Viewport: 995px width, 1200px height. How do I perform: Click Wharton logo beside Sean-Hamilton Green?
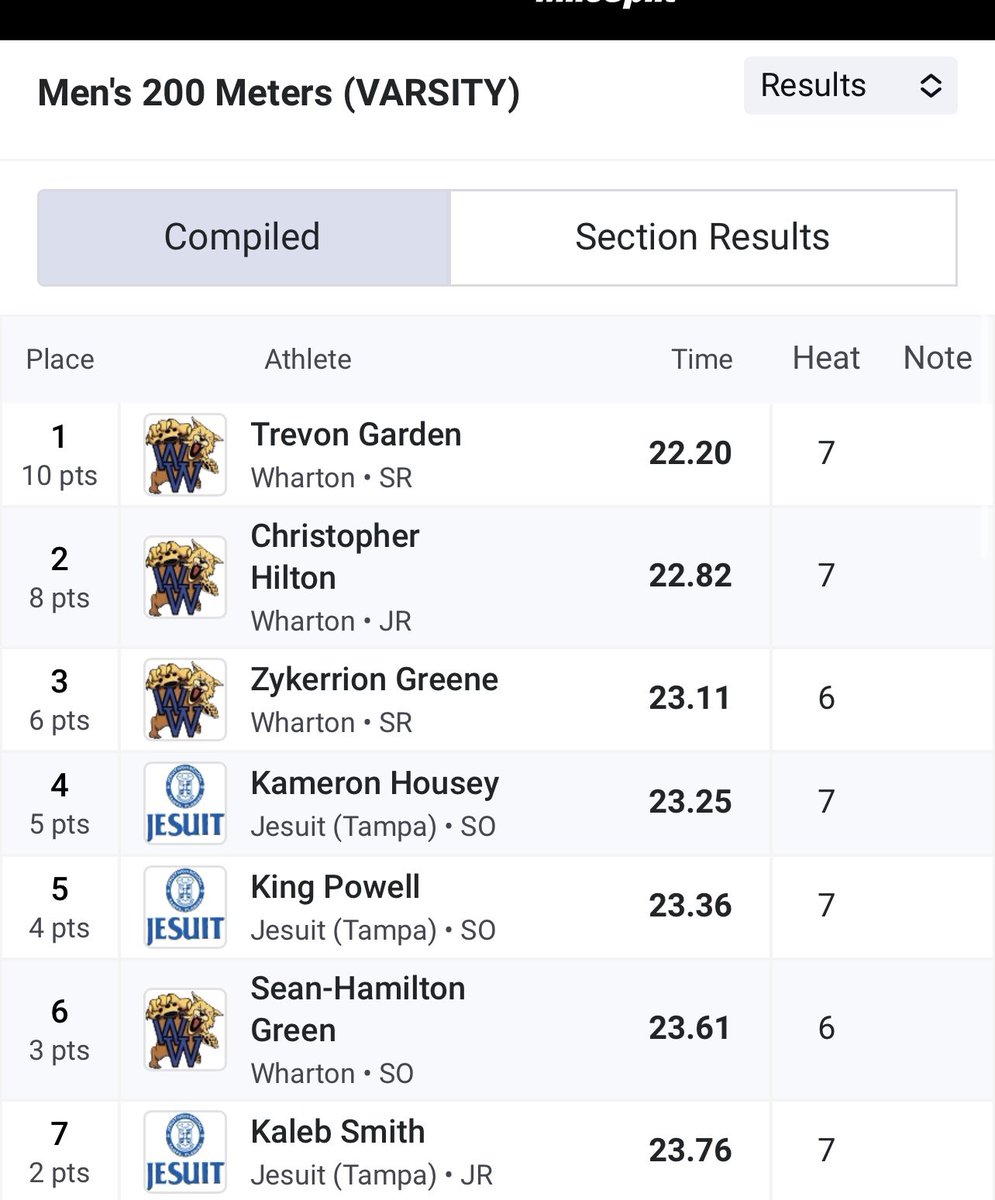pos(184,1030)
